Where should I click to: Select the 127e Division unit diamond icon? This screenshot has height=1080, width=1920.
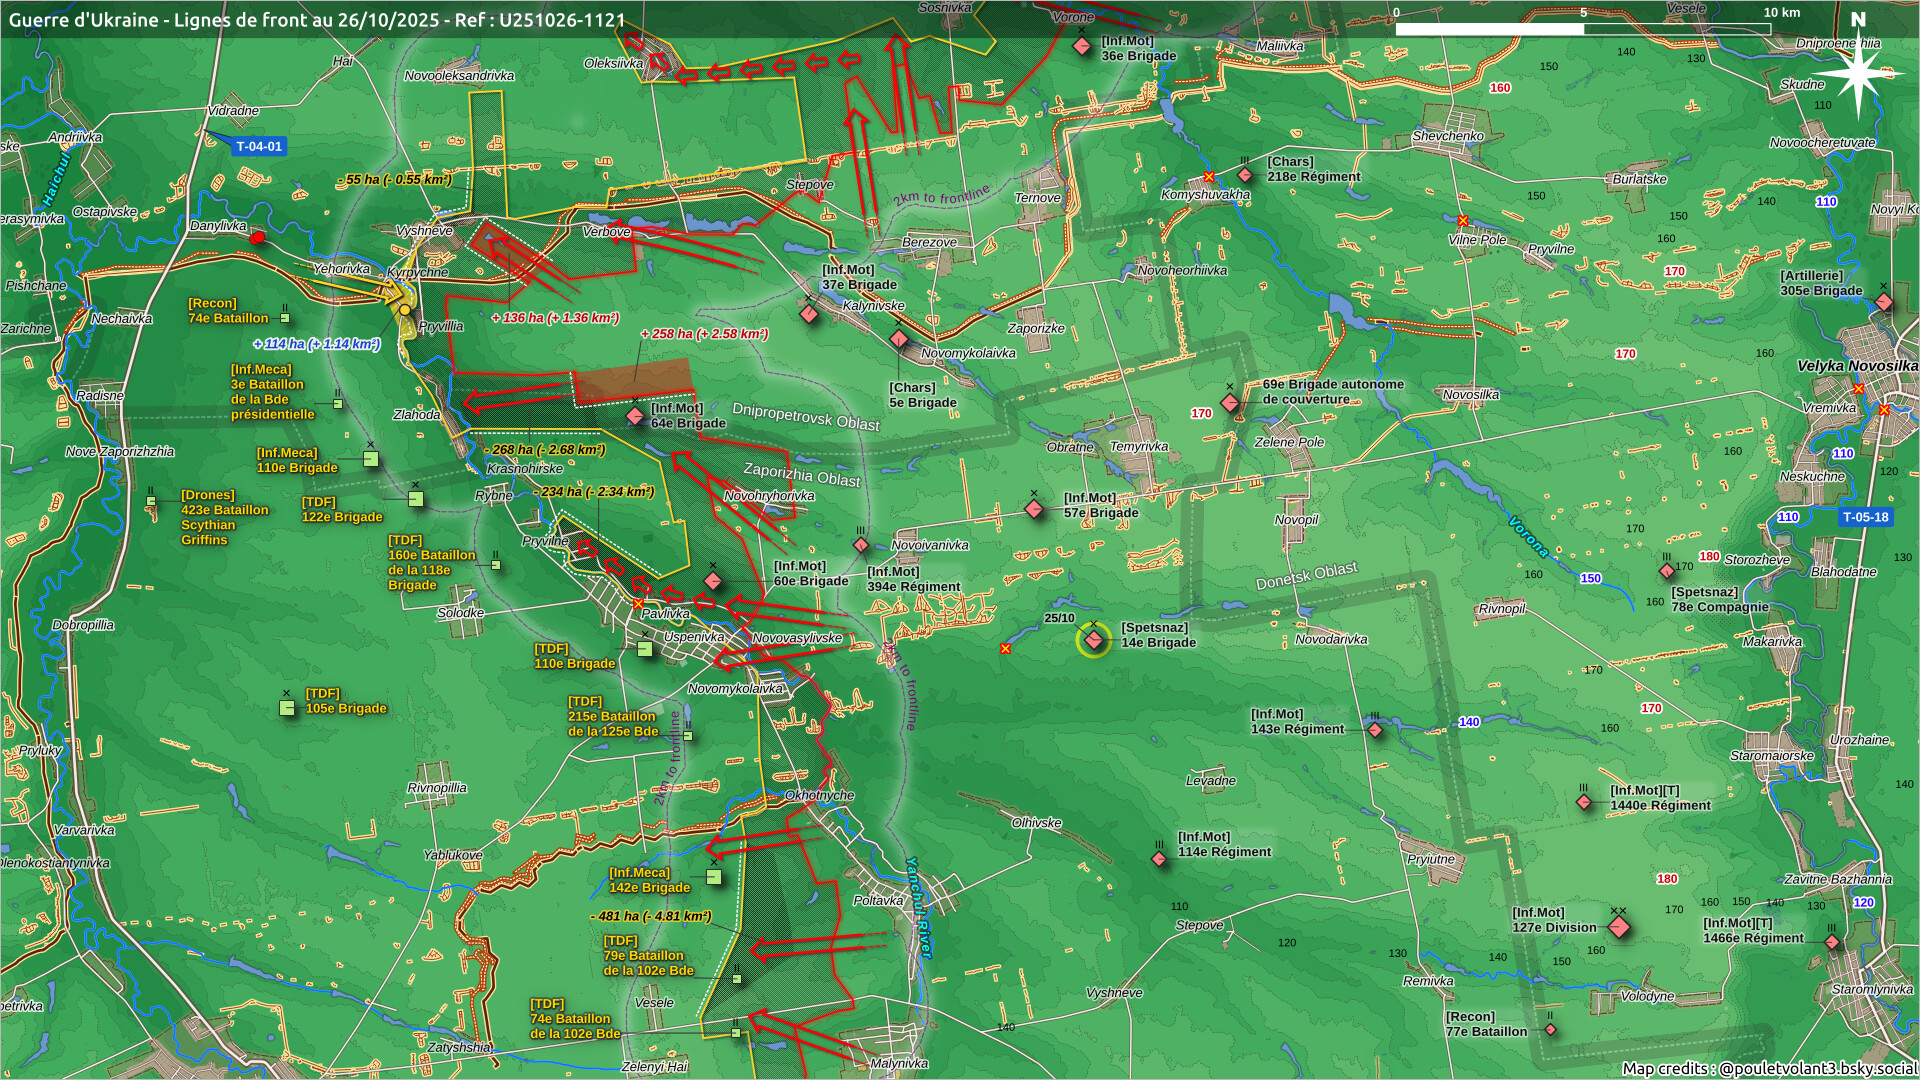coord(1619,927)
